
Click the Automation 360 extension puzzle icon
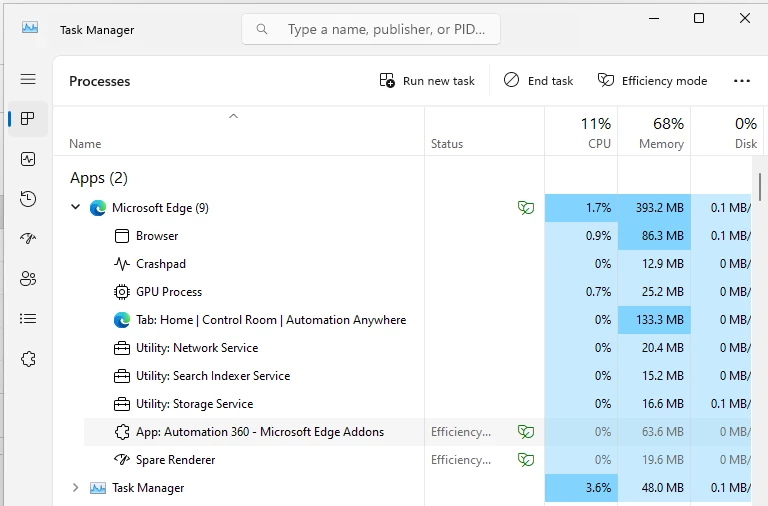click(121, 432)
